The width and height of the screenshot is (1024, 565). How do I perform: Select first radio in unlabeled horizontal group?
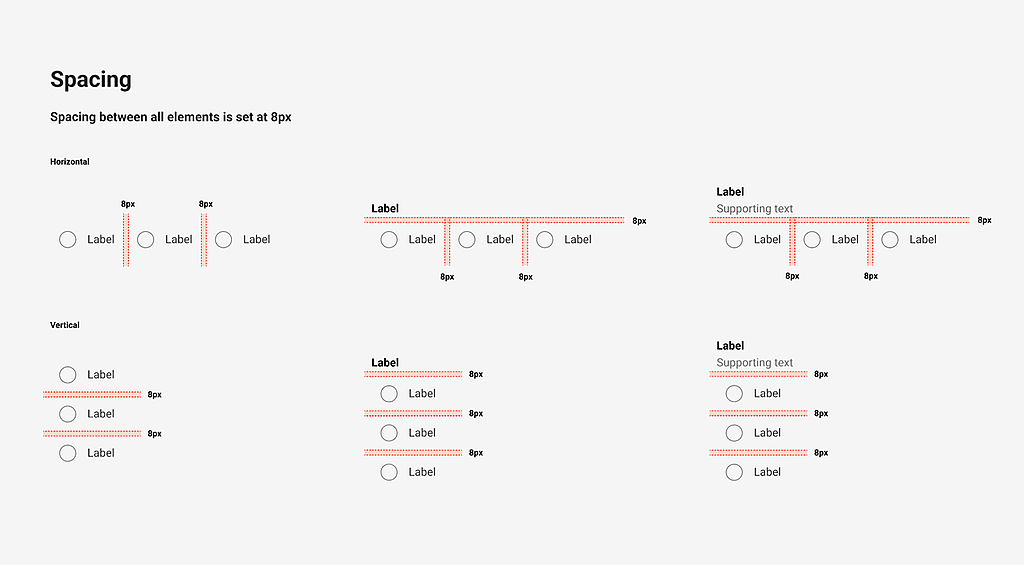pos(68,239)
